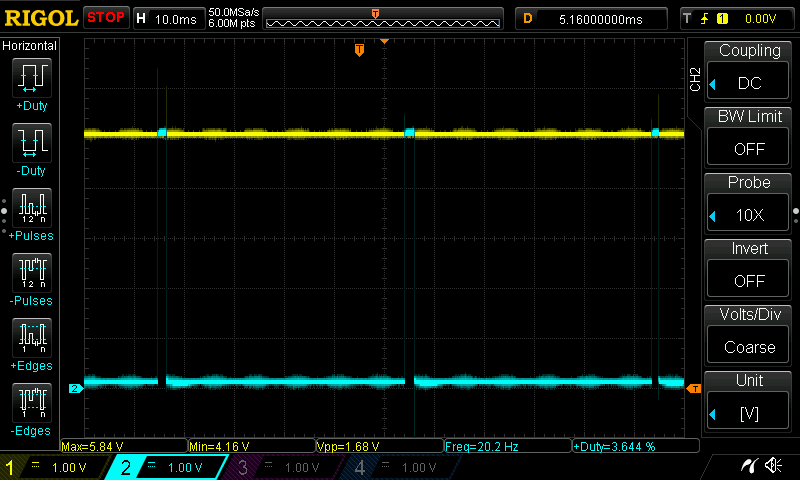
Task: Click the trigger rising edge icon
Action: pos(705,19)
